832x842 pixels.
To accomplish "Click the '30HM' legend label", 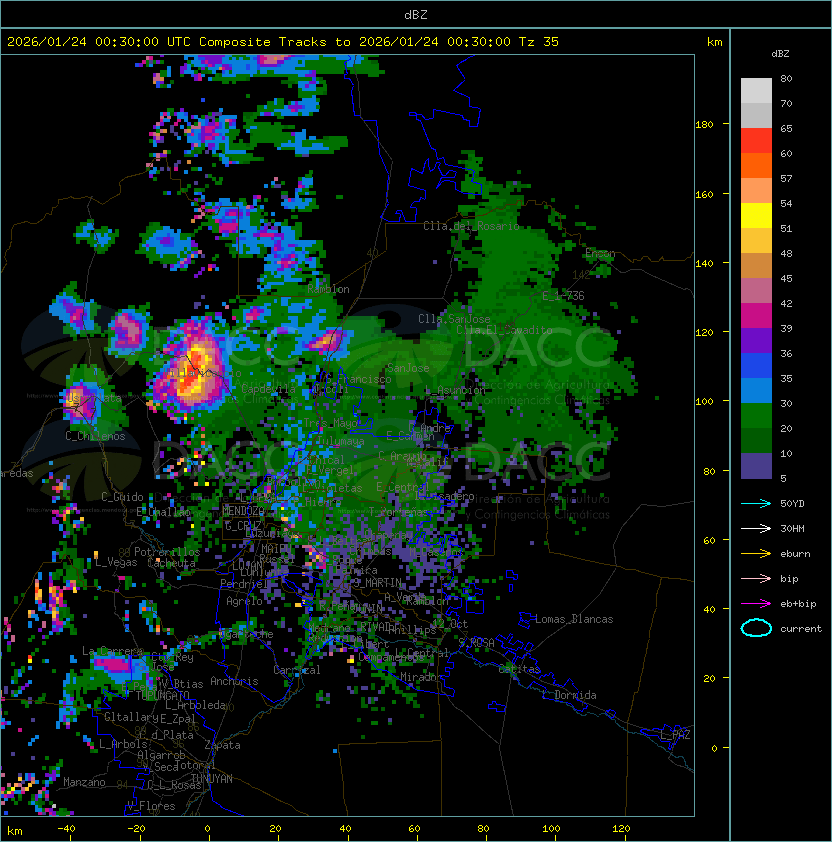I will point(792,528).
